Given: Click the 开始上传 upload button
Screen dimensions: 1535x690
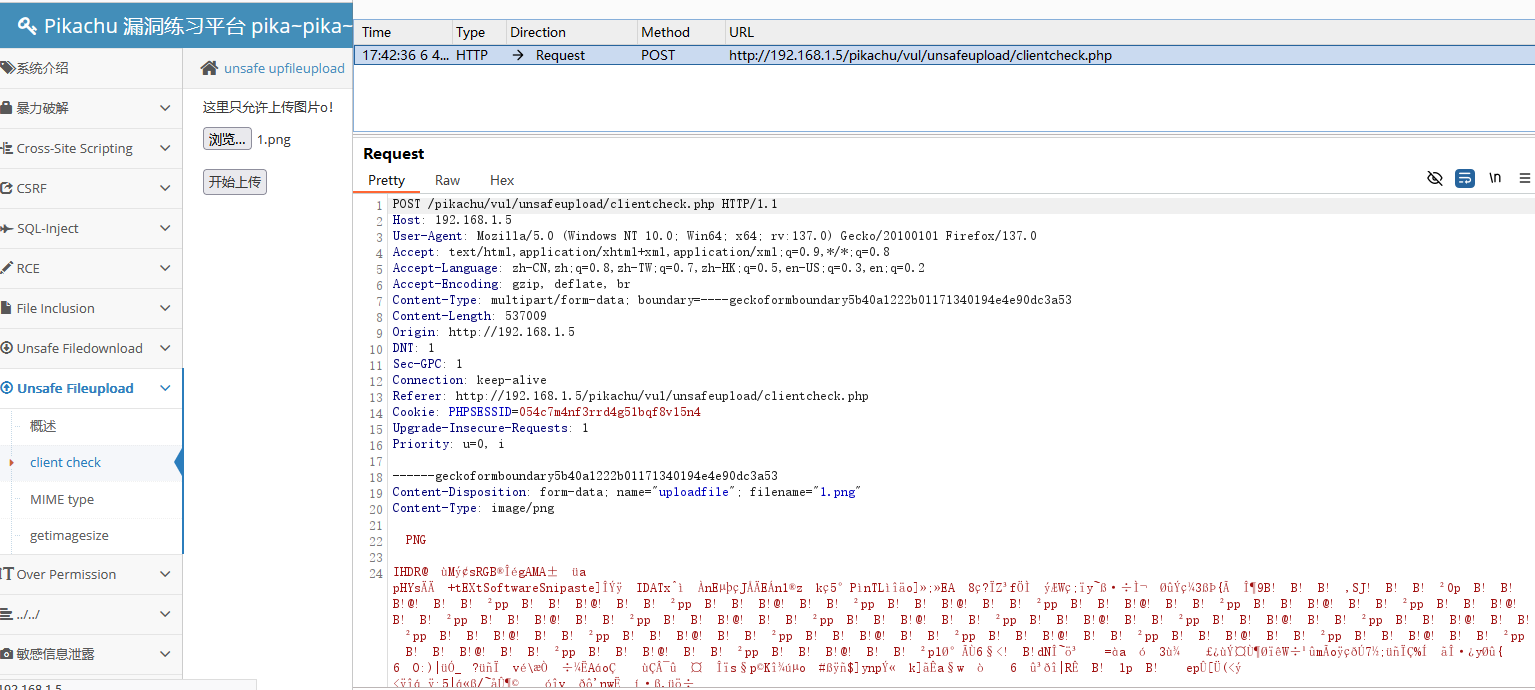Looking at the screenshot, I should click(235, 181).
